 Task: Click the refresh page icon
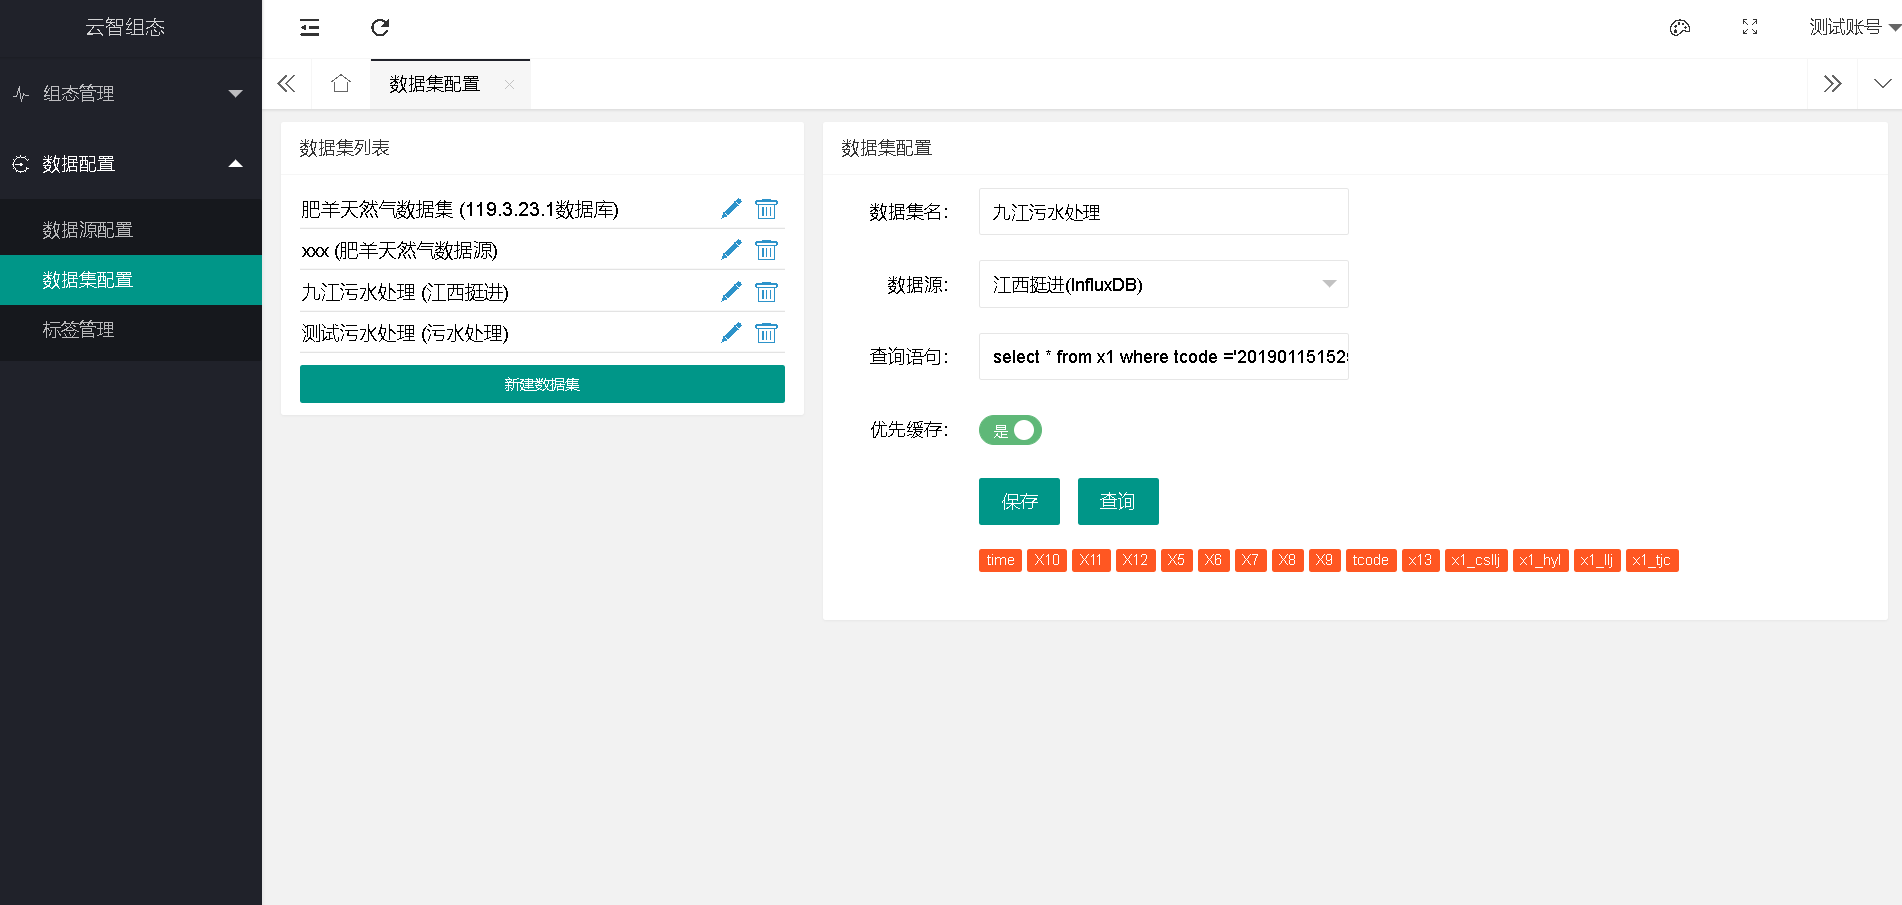[380, 28]
